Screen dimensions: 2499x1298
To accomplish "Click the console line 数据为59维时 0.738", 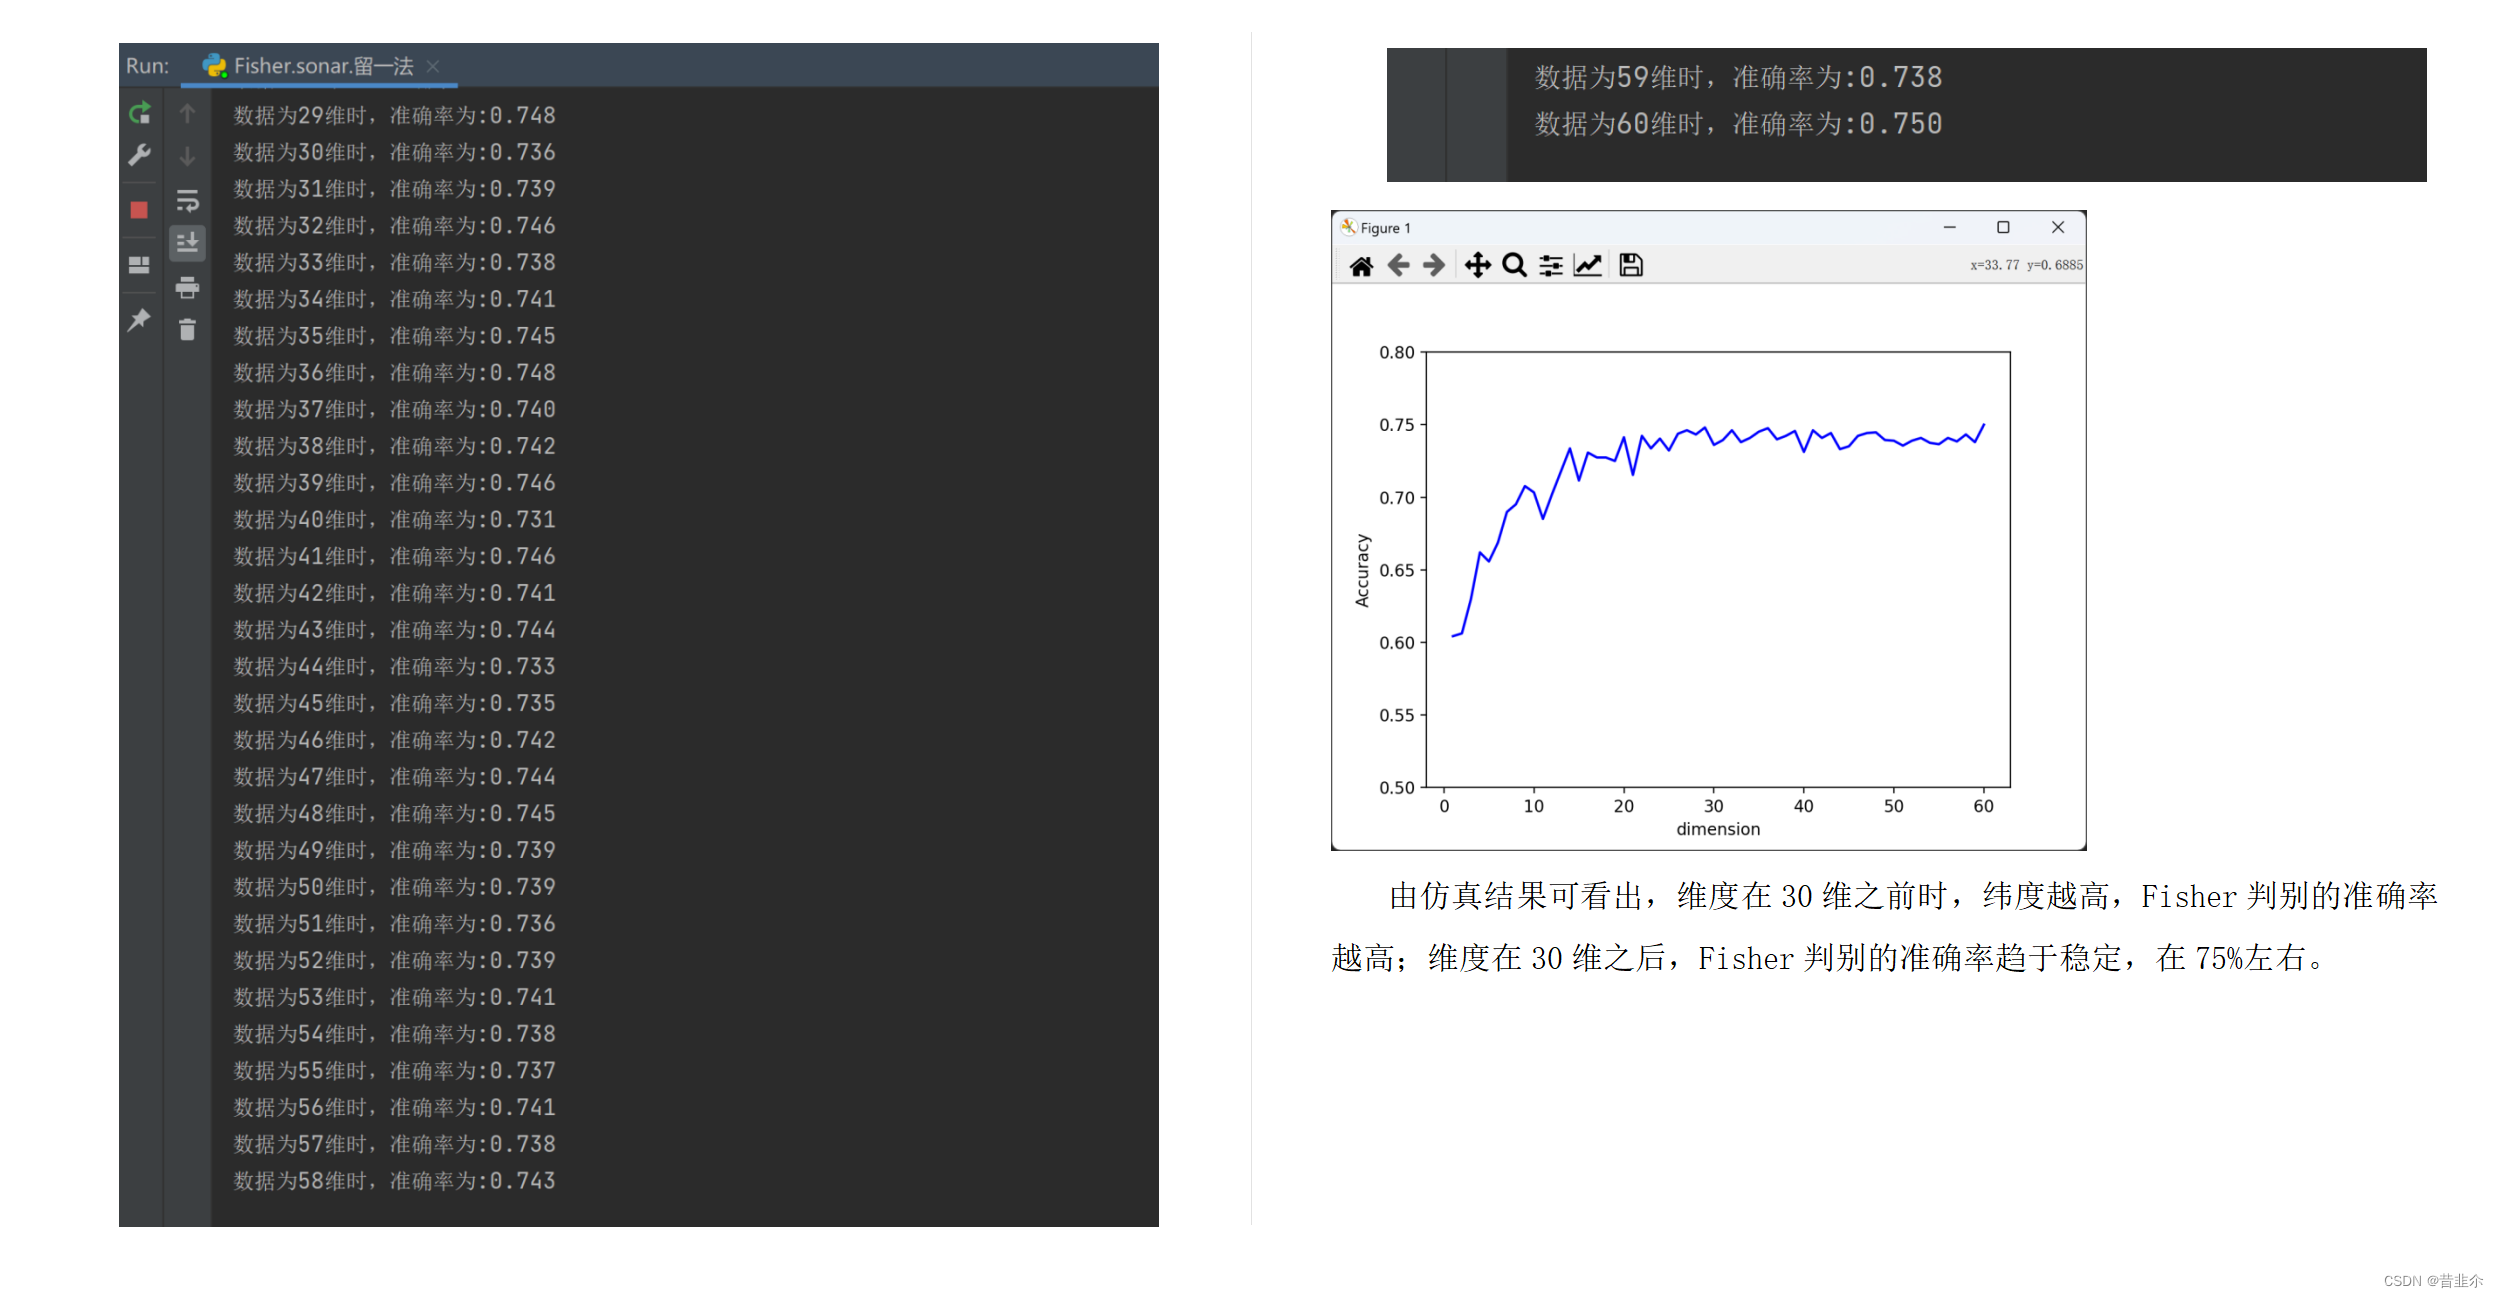I will (x=1738, y=77).
